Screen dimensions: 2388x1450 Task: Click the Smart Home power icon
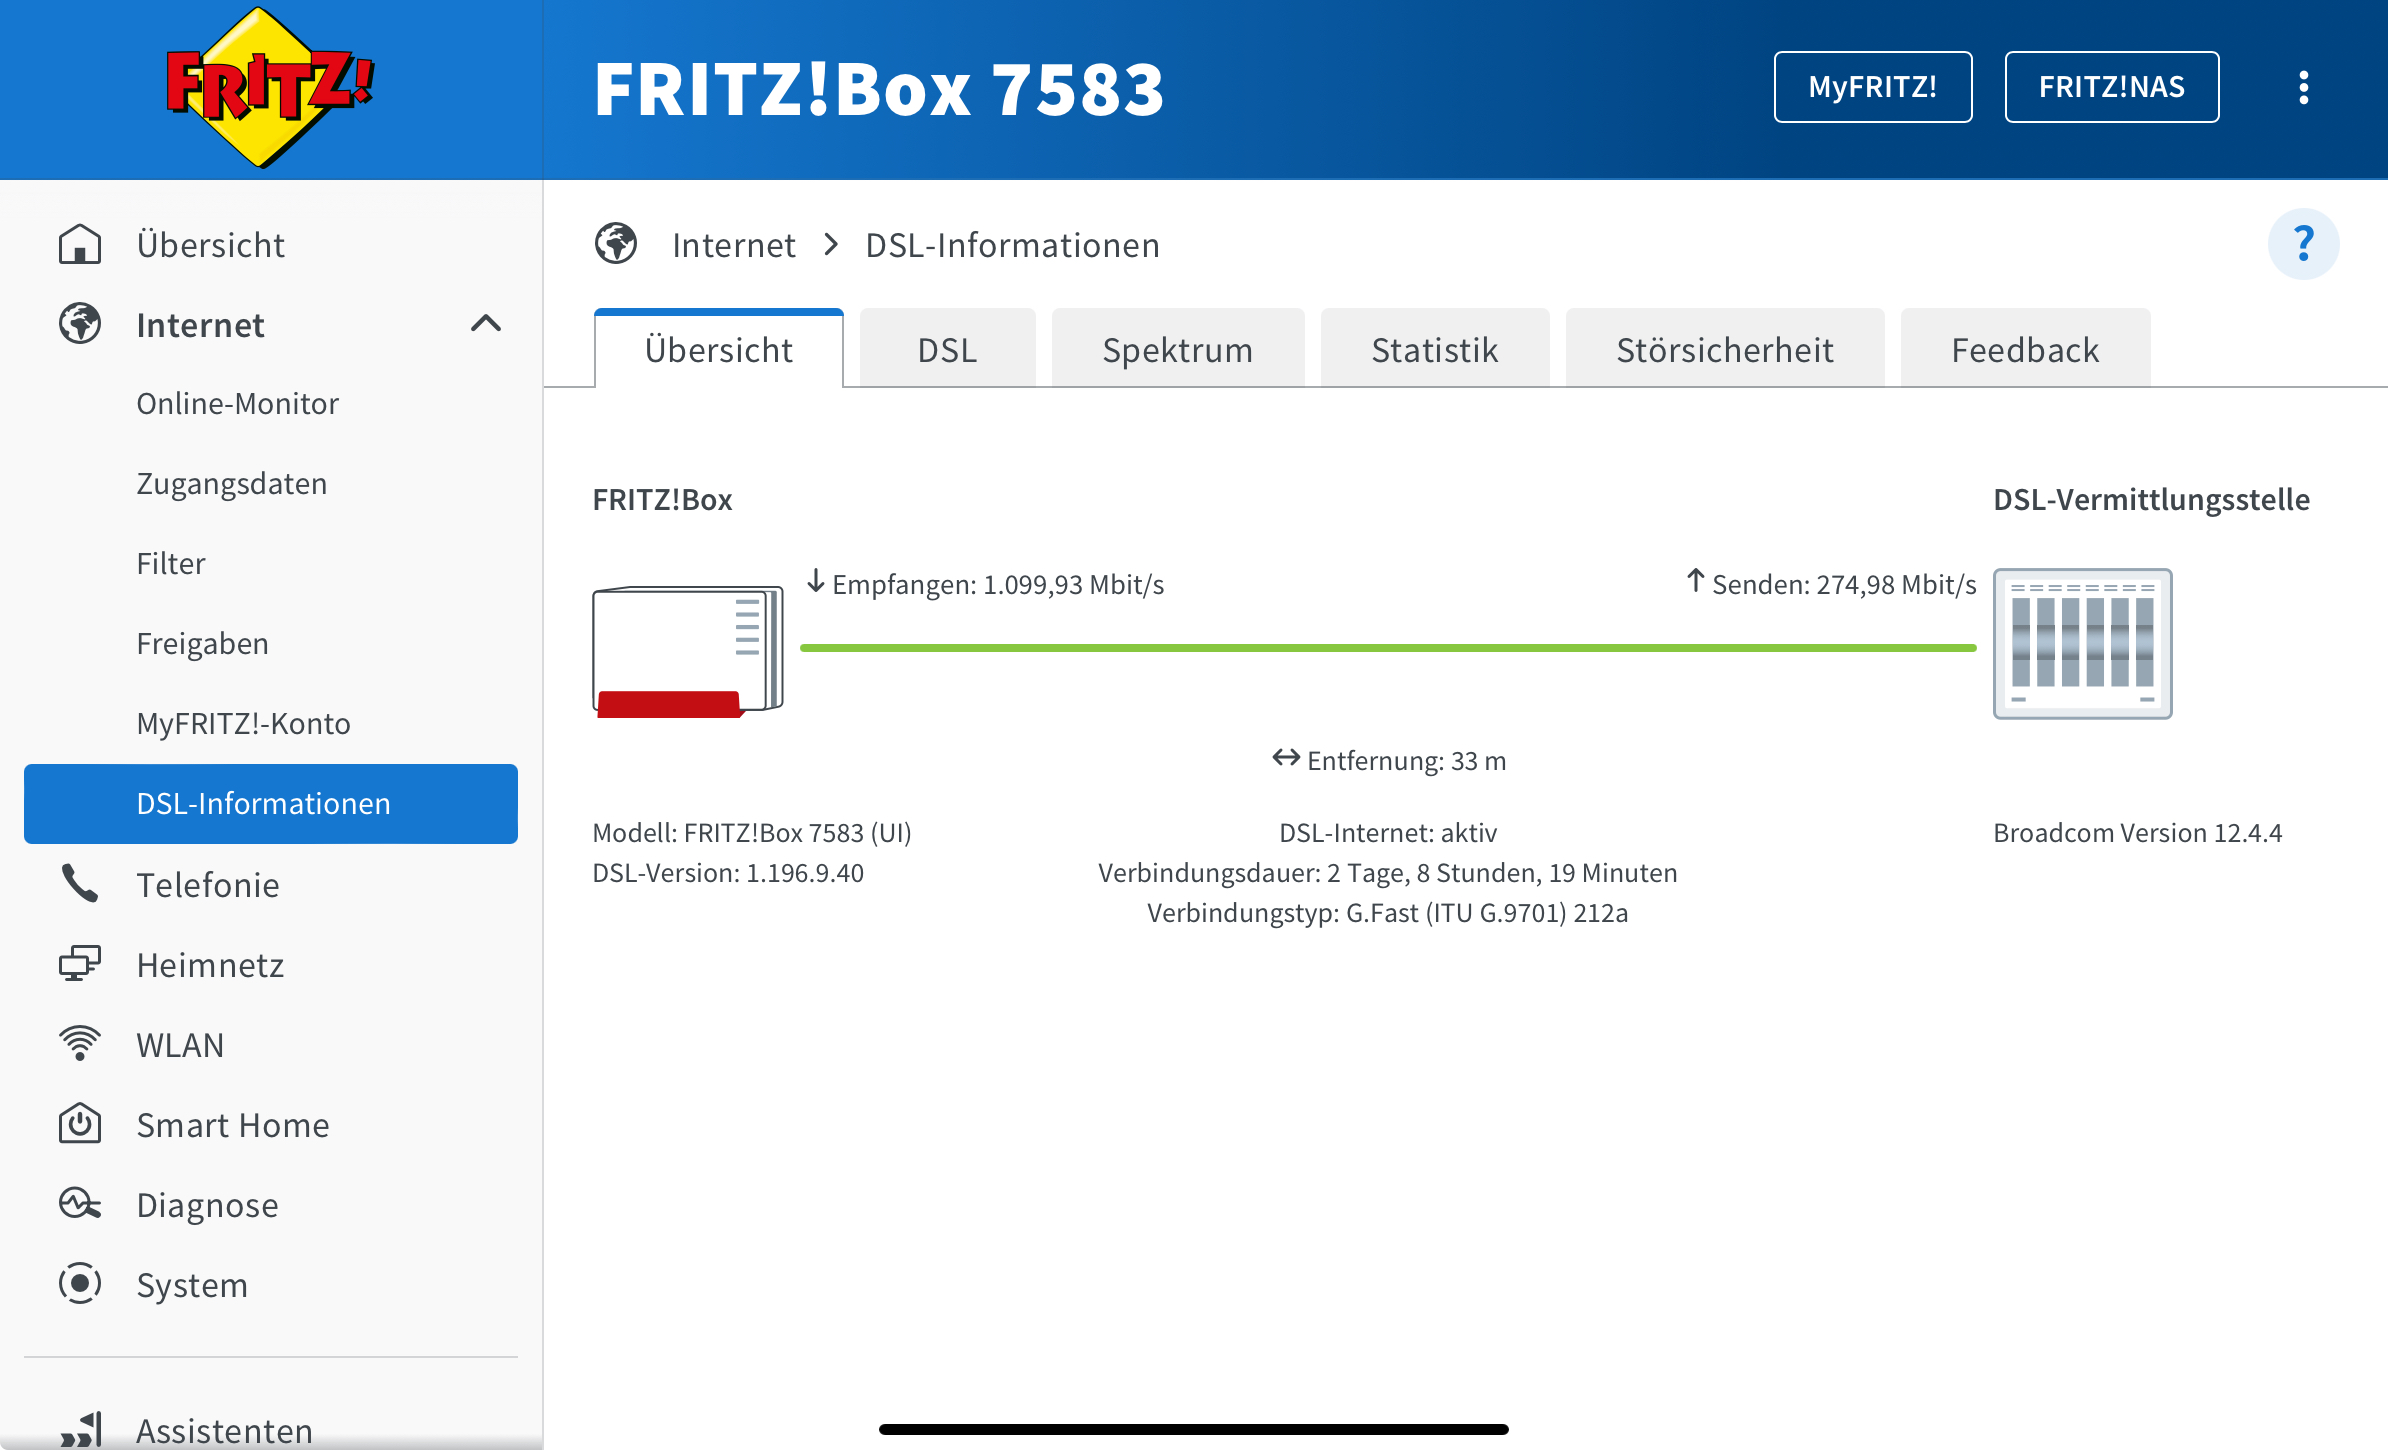pos(80,1125)
